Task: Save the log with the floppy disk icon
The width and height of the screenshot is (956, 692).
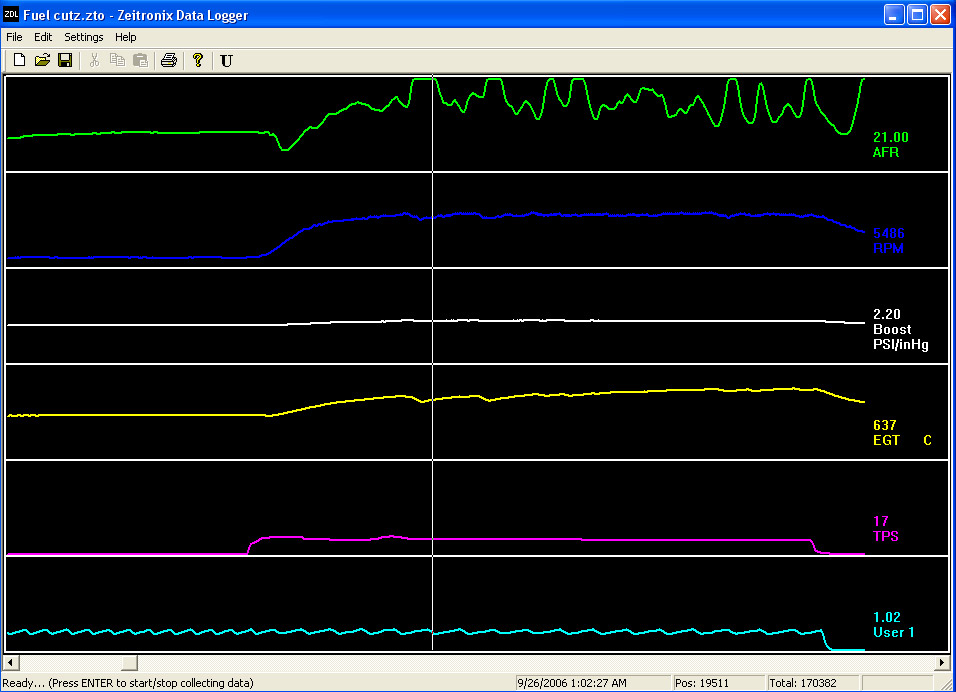Action: coord(65,61)
